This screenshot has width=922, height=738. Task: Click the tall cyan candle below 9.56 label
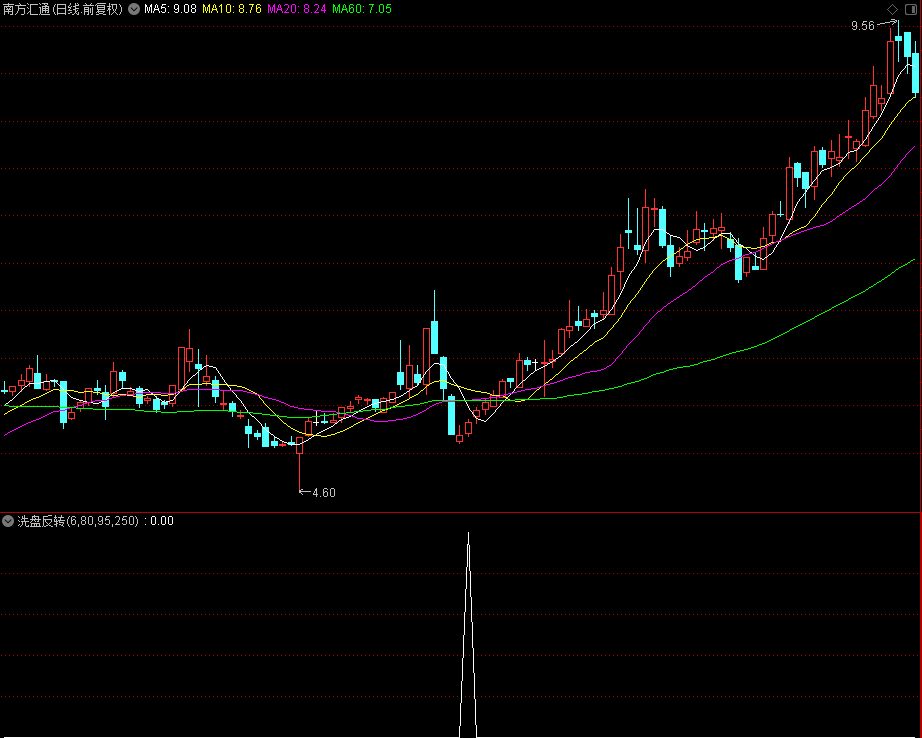906,45
